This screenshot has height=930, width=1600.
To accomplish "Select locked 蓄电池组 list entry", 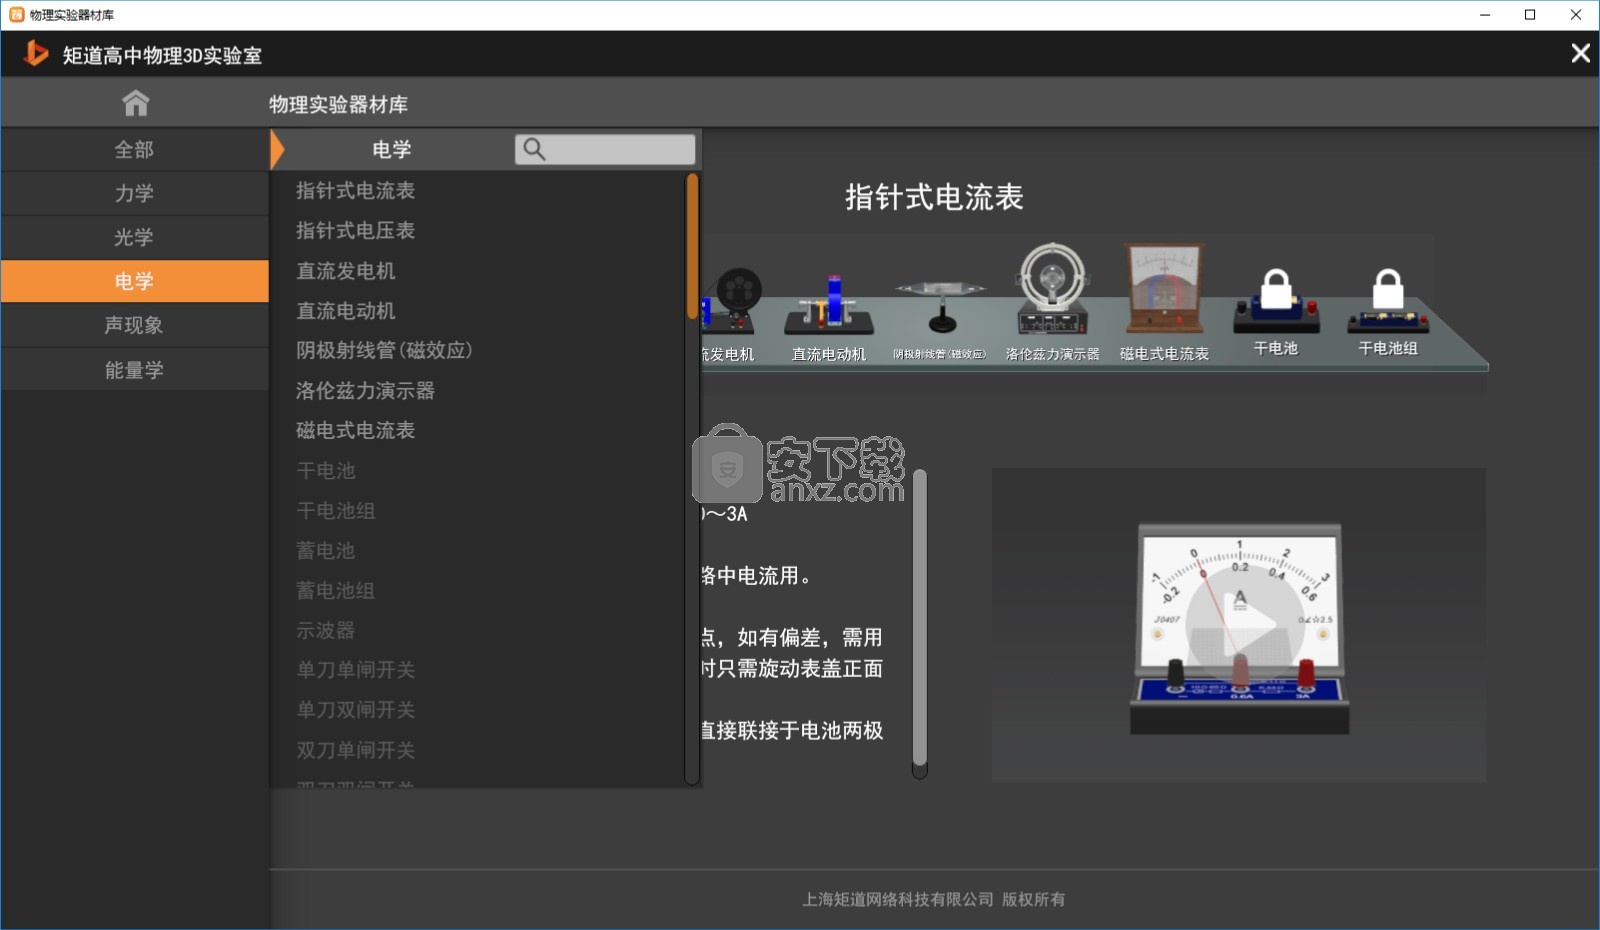I will [x=335, y=591].
